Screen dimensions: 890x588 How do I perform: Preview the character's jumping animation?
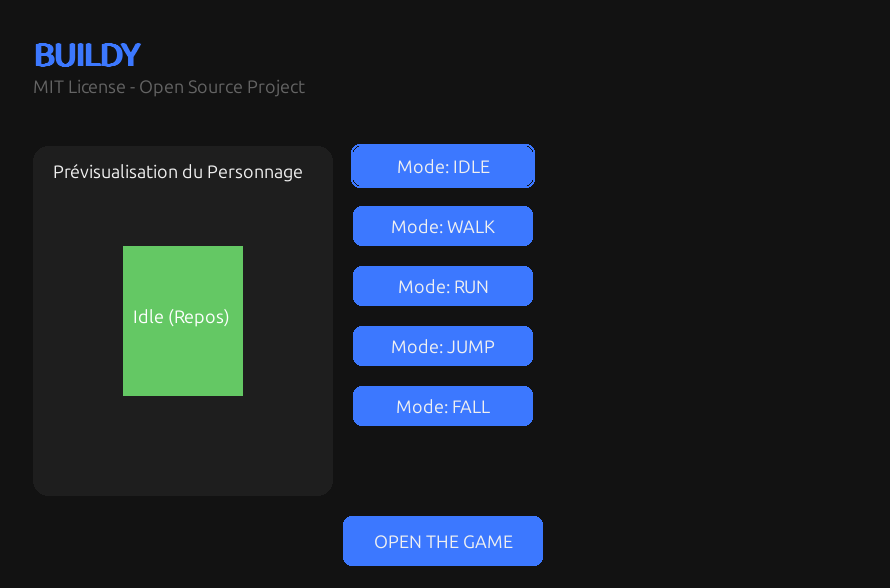pos(443,346)
